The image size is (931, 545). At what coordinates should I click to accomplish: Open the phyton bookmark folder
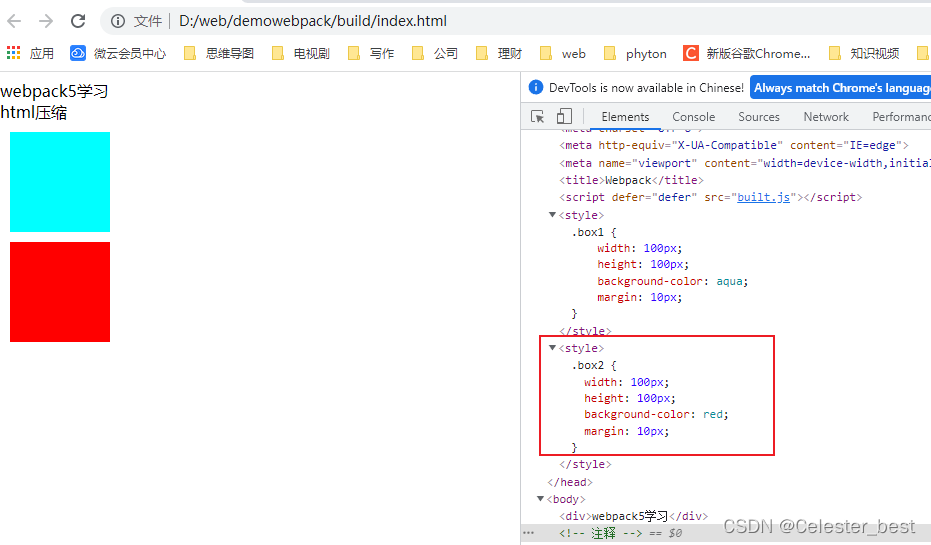pyautogui.click(x=635, y=53)
